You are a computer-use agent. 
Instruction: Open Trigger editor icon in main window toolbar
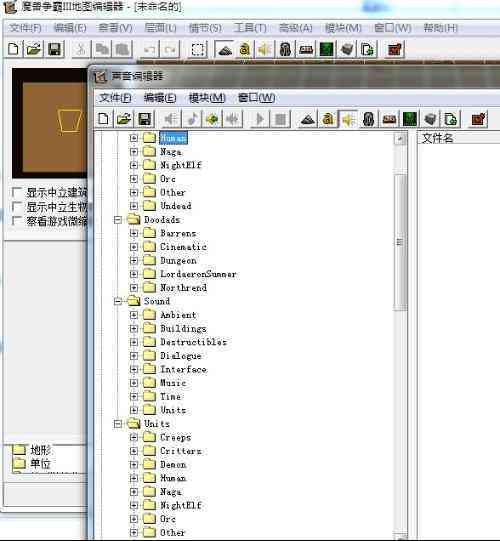(244, 49)
